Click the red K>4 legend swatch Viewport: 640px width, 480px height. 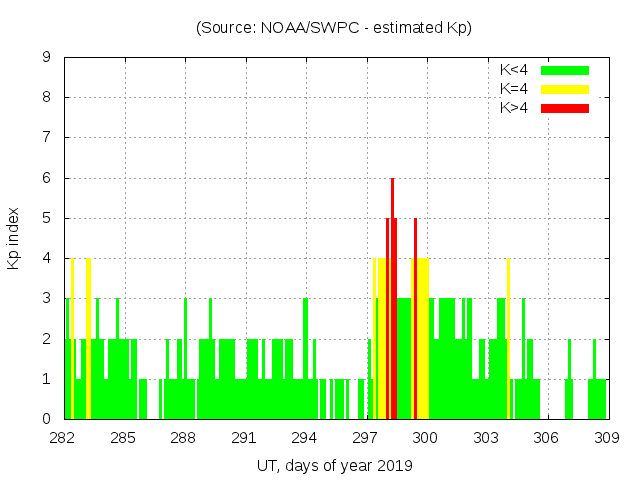point(565,108)
